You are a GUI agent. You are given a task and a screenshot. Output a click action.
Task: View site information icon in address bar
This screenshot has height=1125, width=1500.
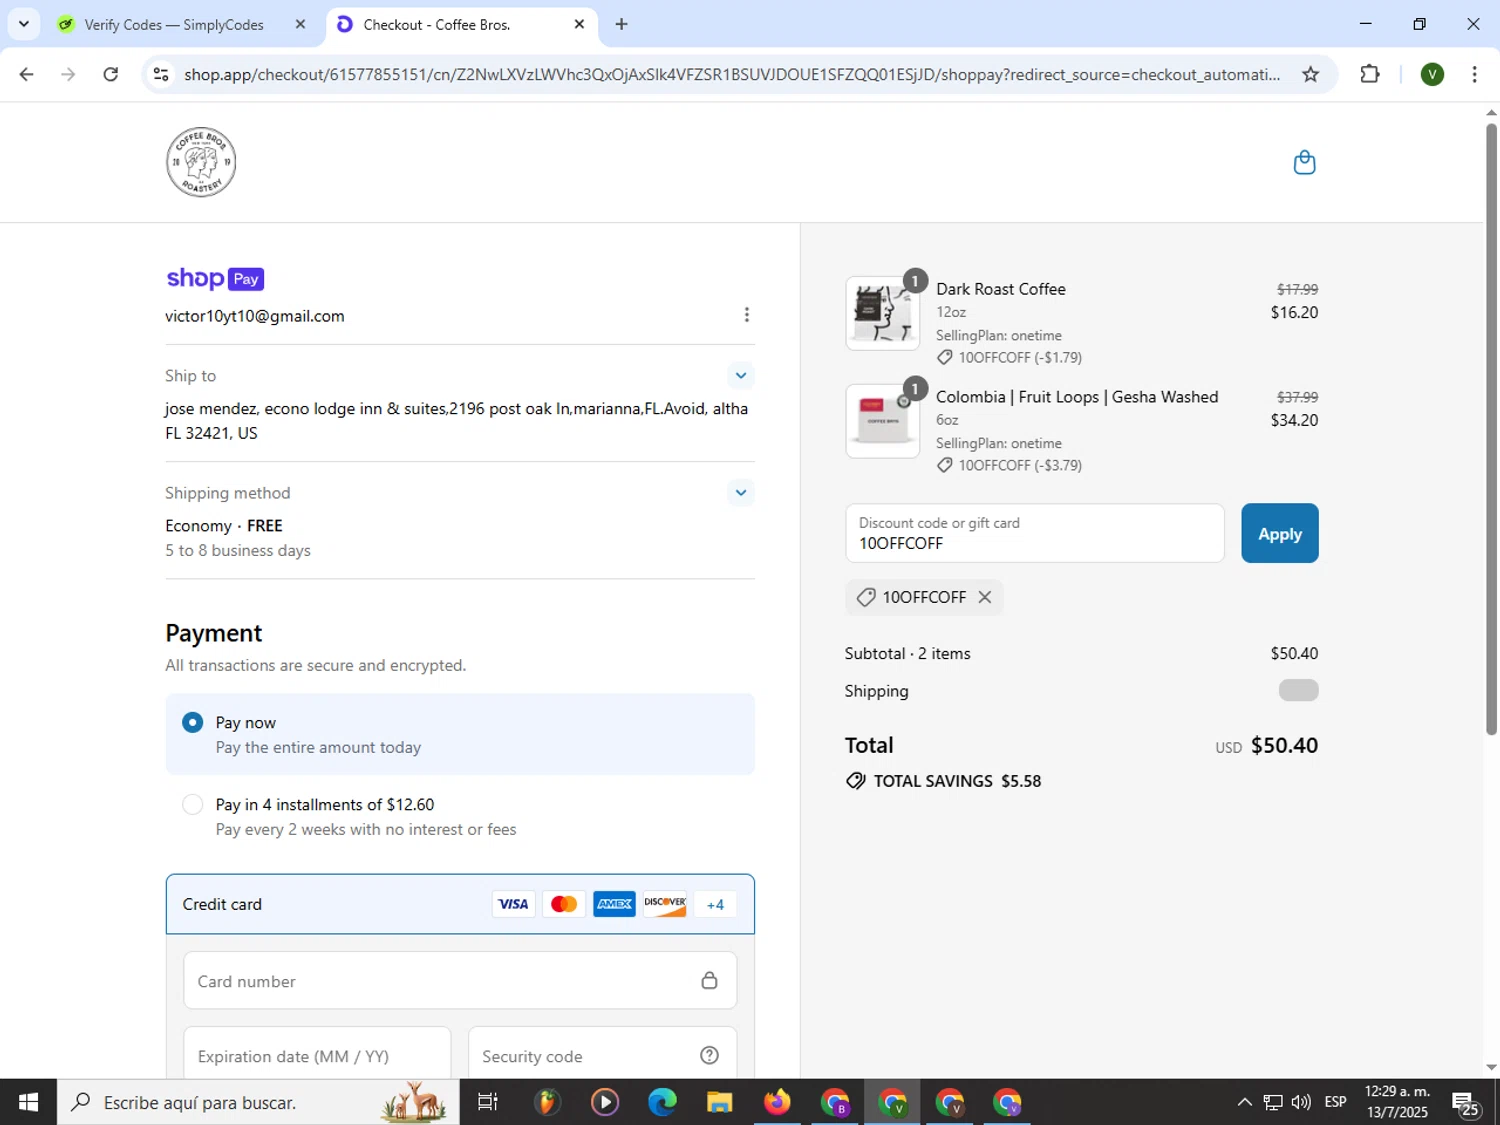pos(161,74)
